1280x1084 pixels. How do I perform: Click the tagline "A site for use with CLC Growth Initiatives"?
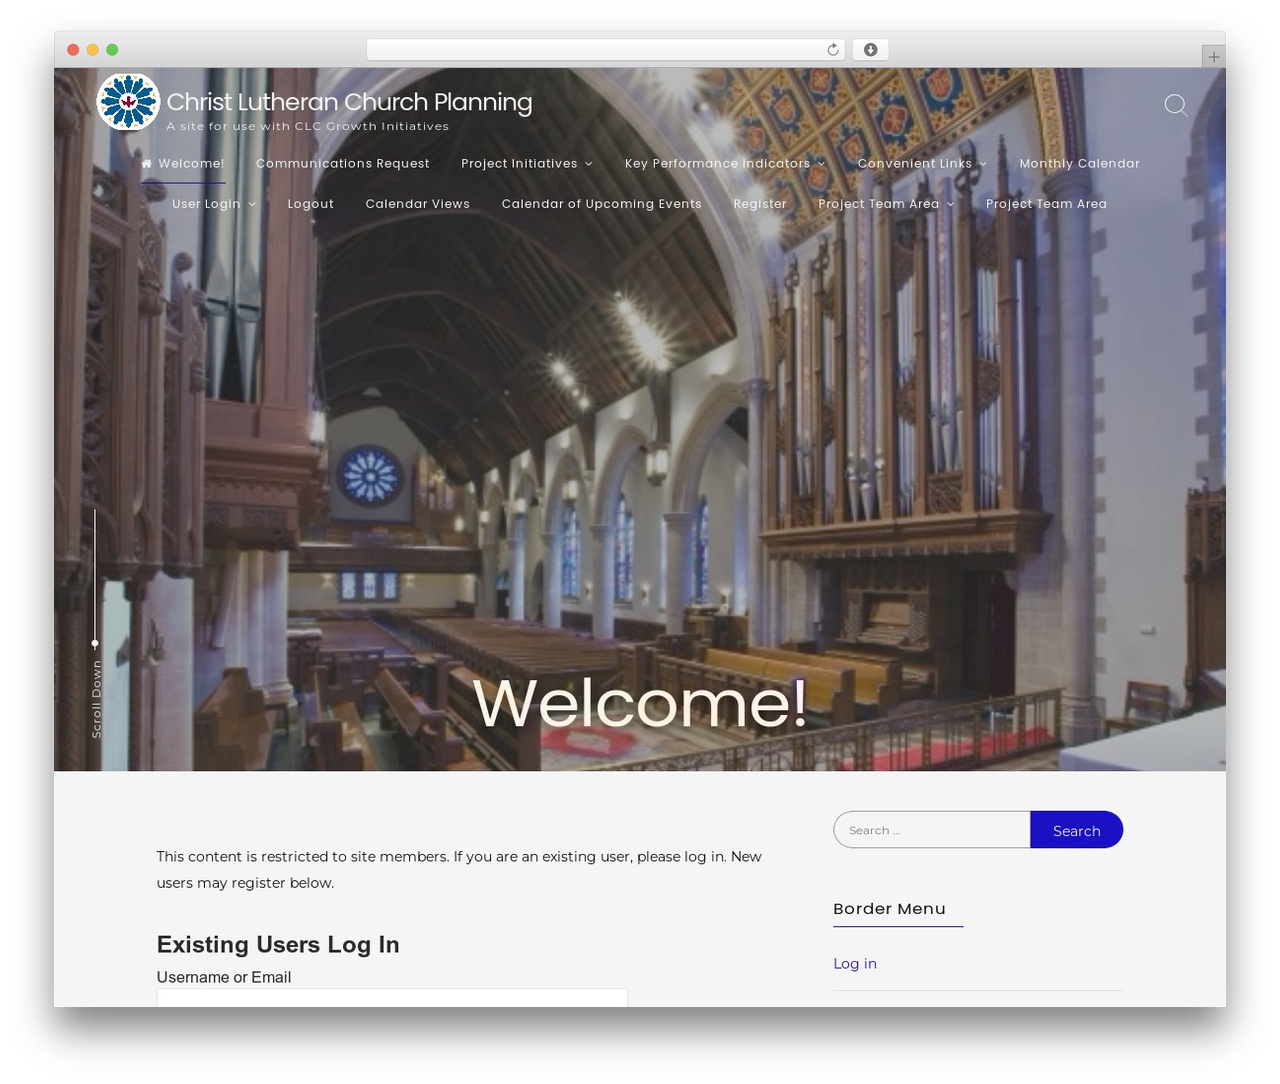point(308,126)
